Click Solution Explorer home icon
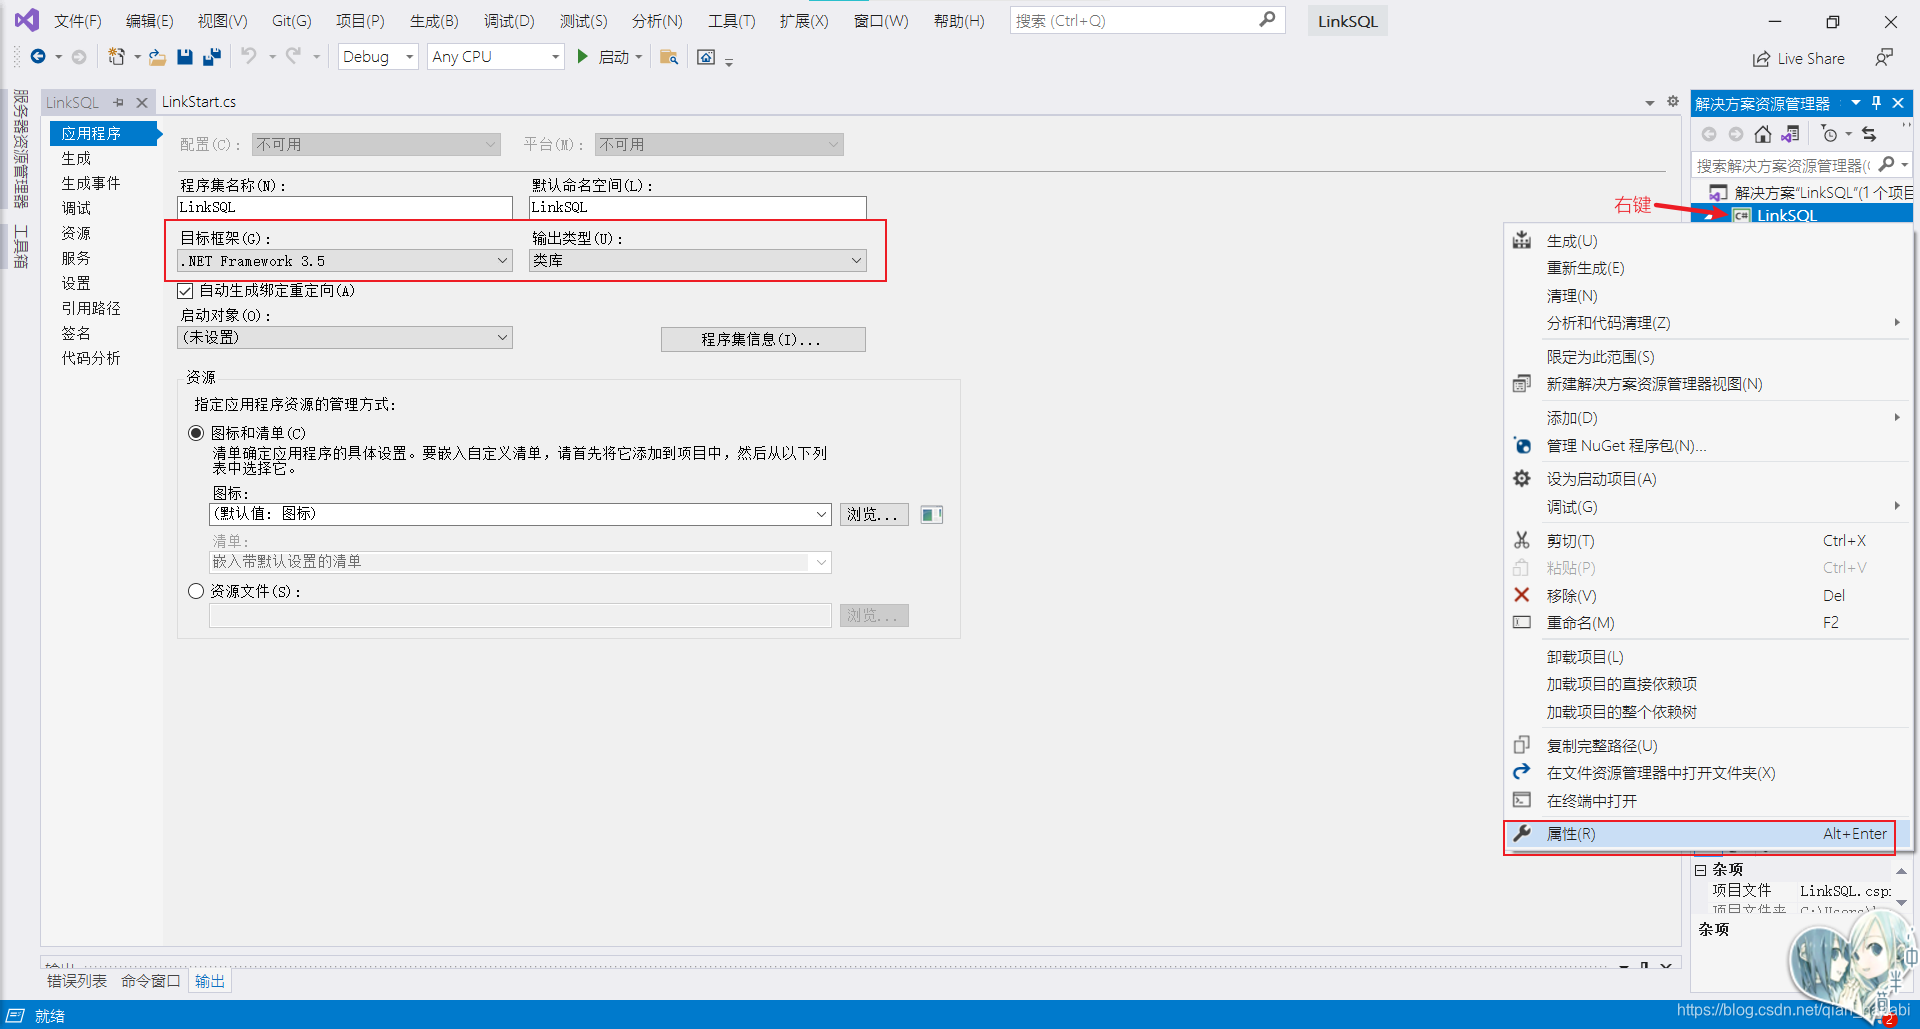The image size is (1920, 1029). pos(1763,134)
